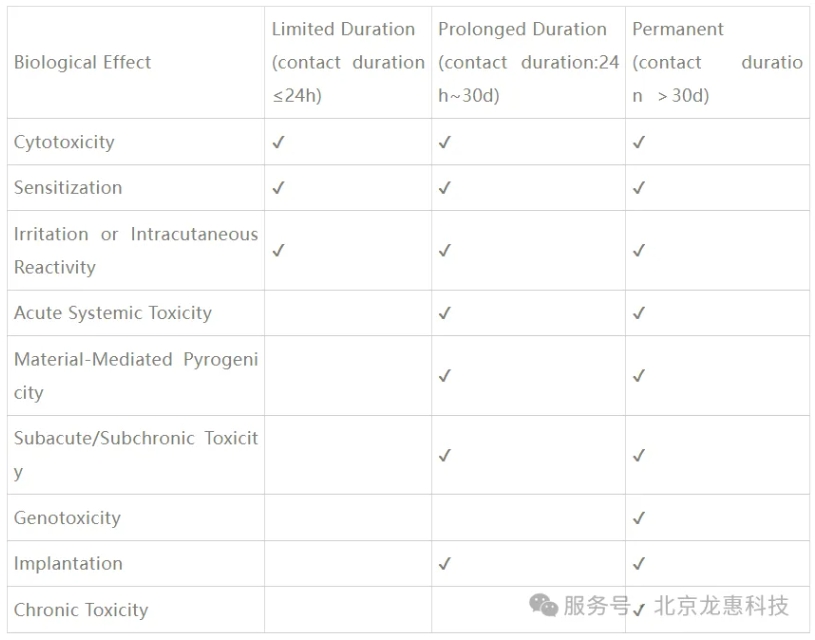Select the Limited Duration column header

(x=348, y=62)
